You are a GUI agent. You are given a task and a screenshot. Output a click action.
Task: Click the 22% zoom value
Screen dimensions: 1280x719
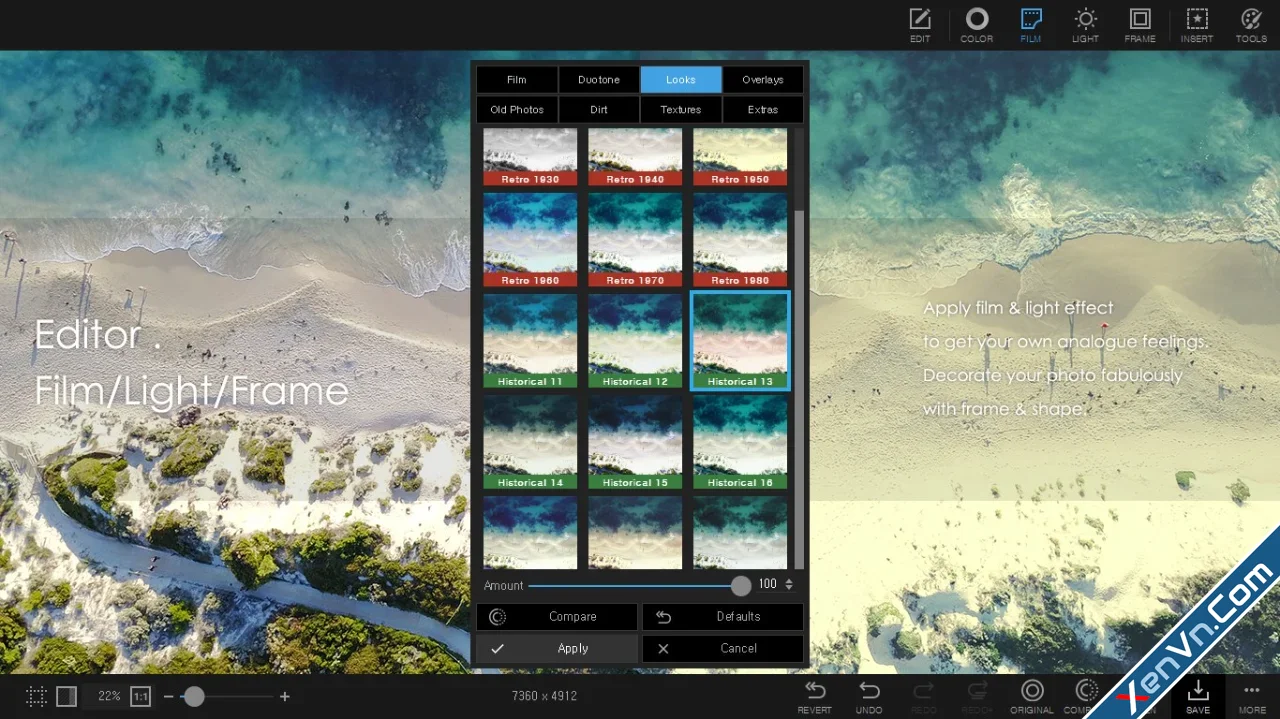[109, 696]
